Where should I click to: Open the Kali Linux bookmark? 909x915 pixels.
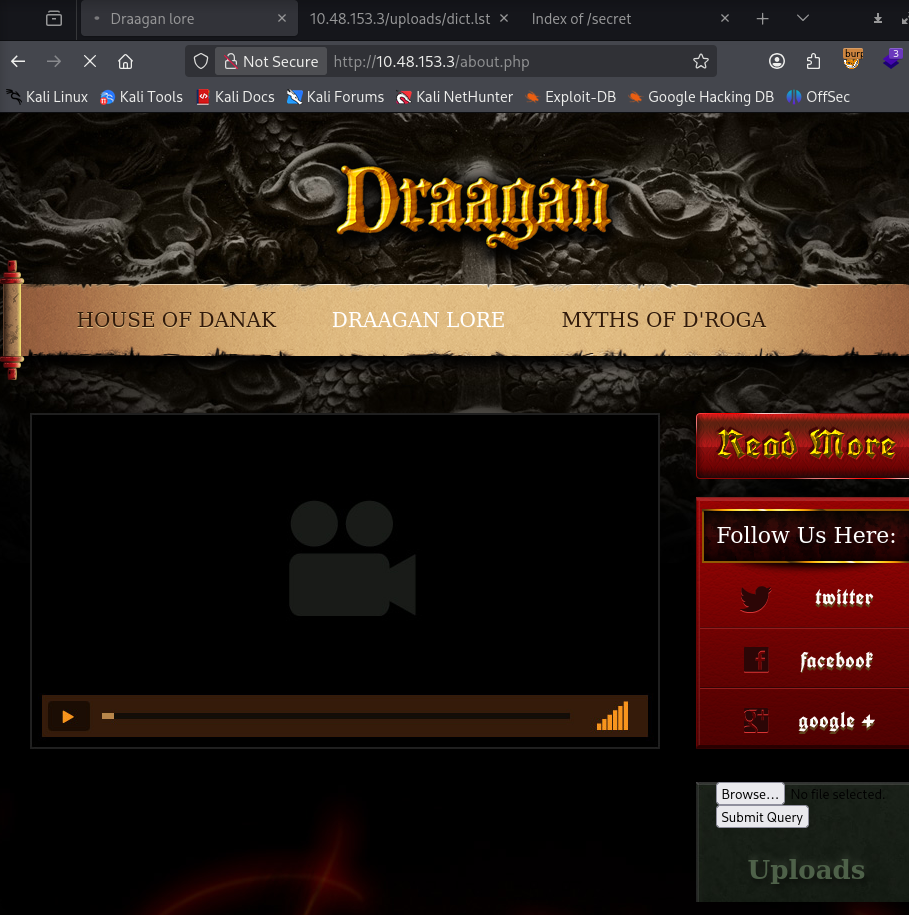click(47, 97)
